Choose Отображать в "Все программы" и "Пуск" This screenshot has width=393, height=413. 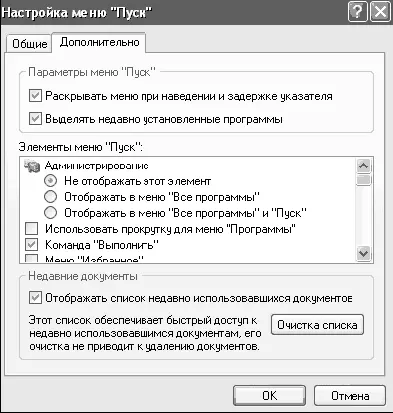tap(50, 212)
